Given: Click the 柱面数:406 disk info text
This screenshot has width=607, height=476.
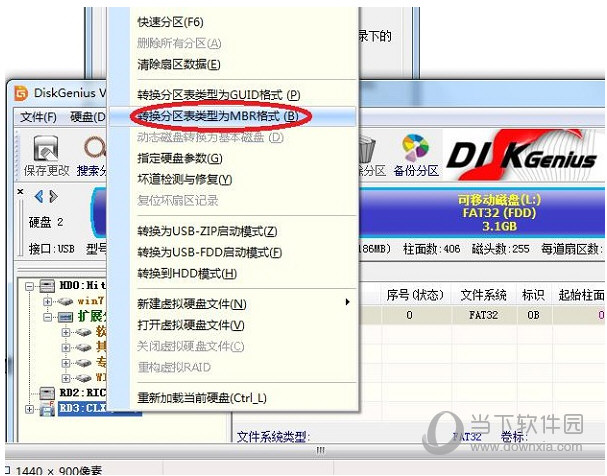Looking at the screenshot, I should (431, 249).
